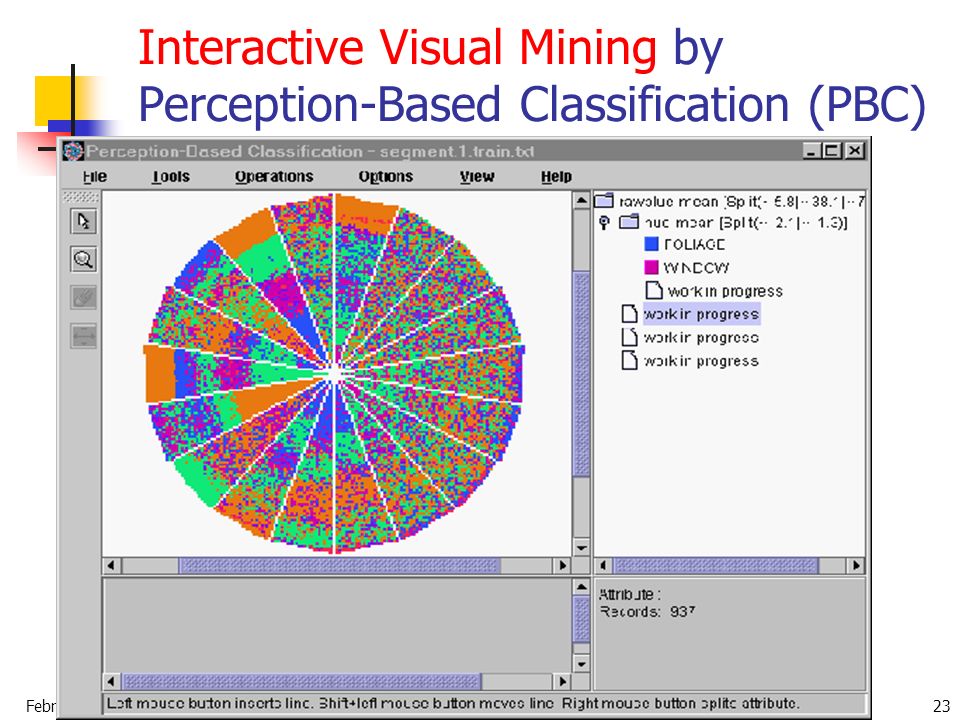
Task: Click the top-level folder icon in tree
Action: [x=604, y=201]
